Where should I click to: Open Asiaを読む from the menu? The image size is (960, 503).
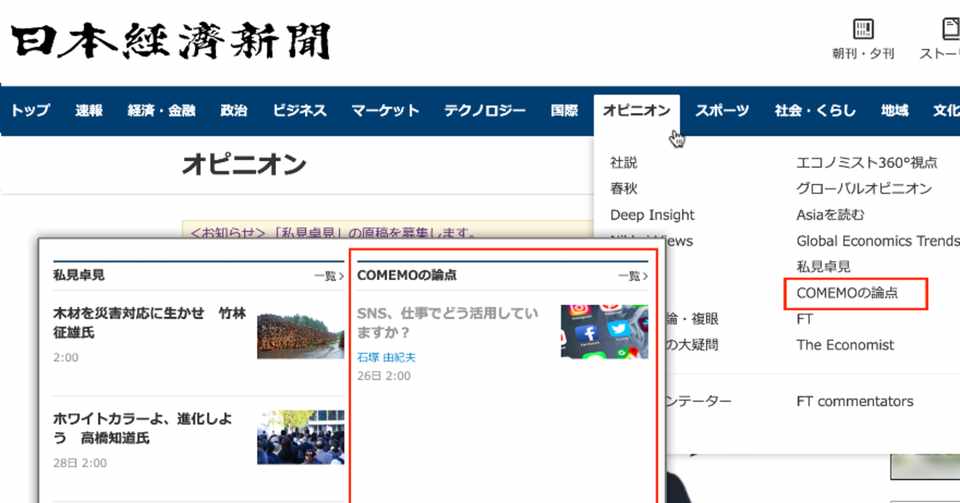point(830,215)
